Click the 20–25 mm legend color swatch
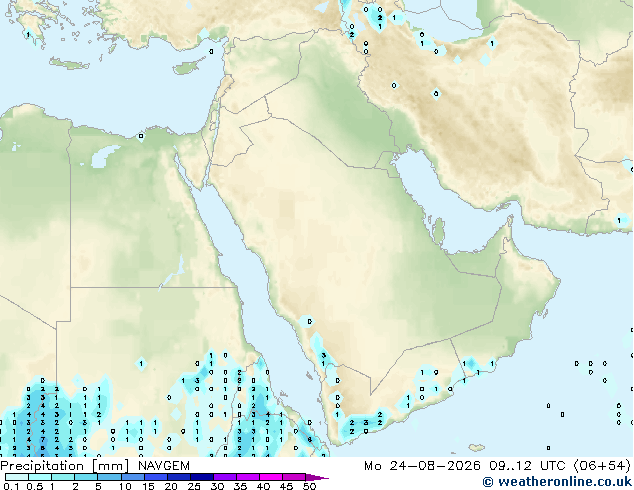Viewport: 634px width, 490px height. coord(179,477)
